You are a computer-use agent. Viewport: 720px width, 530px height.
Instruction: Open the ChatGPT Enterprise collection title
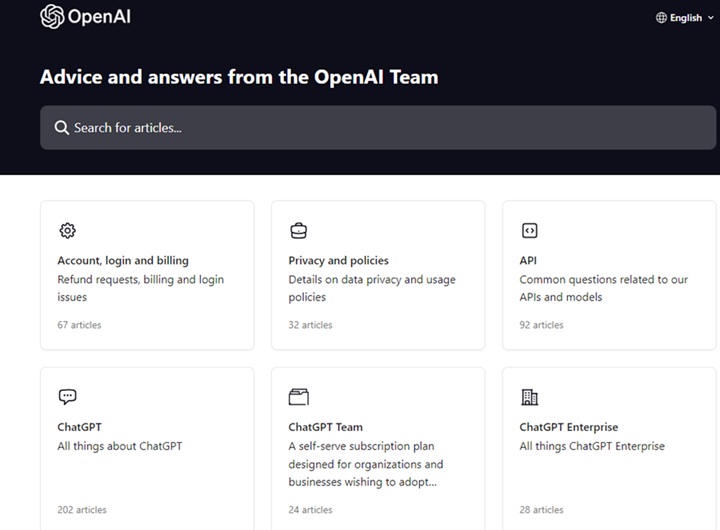click(568, 427)
